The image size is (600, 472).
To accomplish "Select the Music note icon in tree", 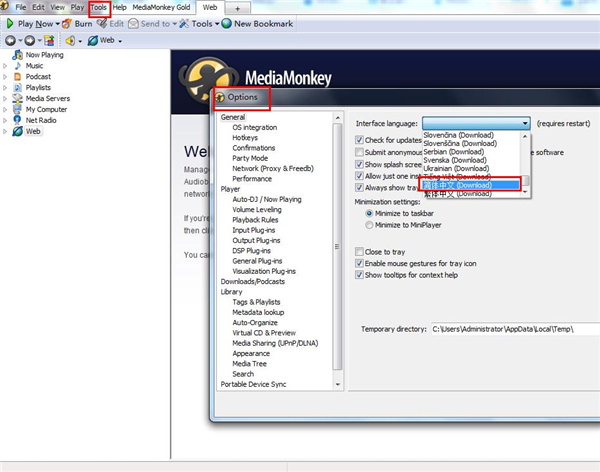I will click(18, 66).
